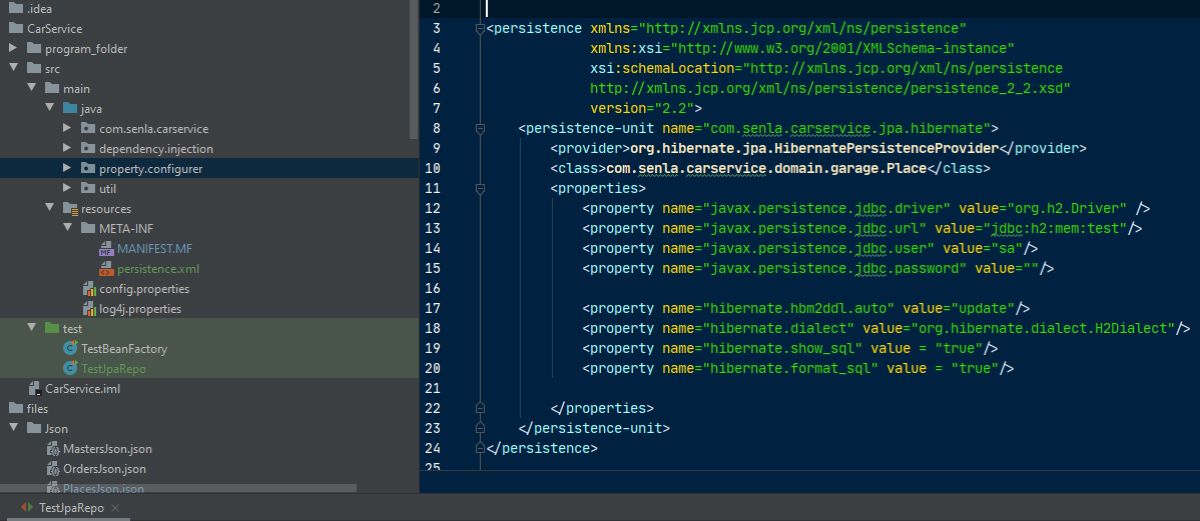Click the log4j.properties file icon
Image resolution: width=1200 pixels, height=521 pixels.
pos(88,309)
